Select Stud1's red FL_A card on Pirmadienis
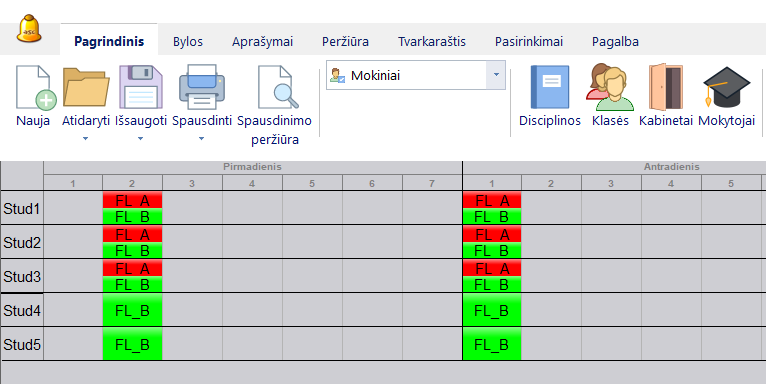766x384 pixels. [x=132, y=200]
